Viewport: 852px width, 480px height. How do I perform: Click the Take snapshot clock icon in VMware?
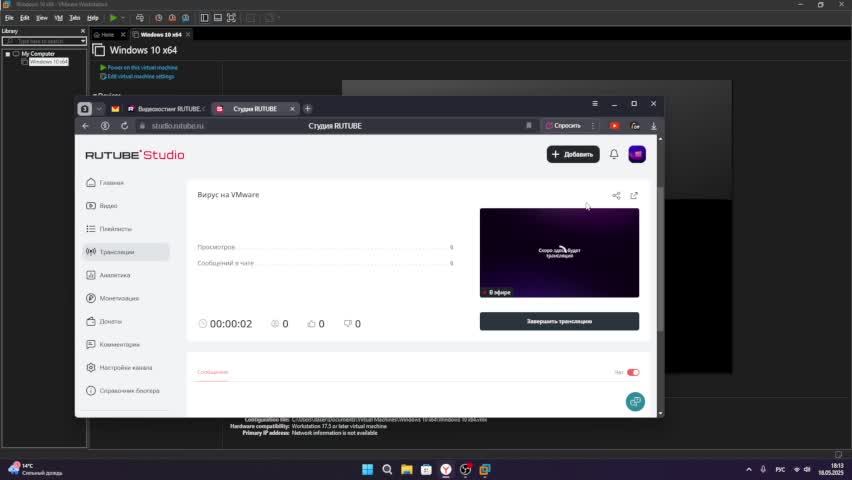click(159, 18)
